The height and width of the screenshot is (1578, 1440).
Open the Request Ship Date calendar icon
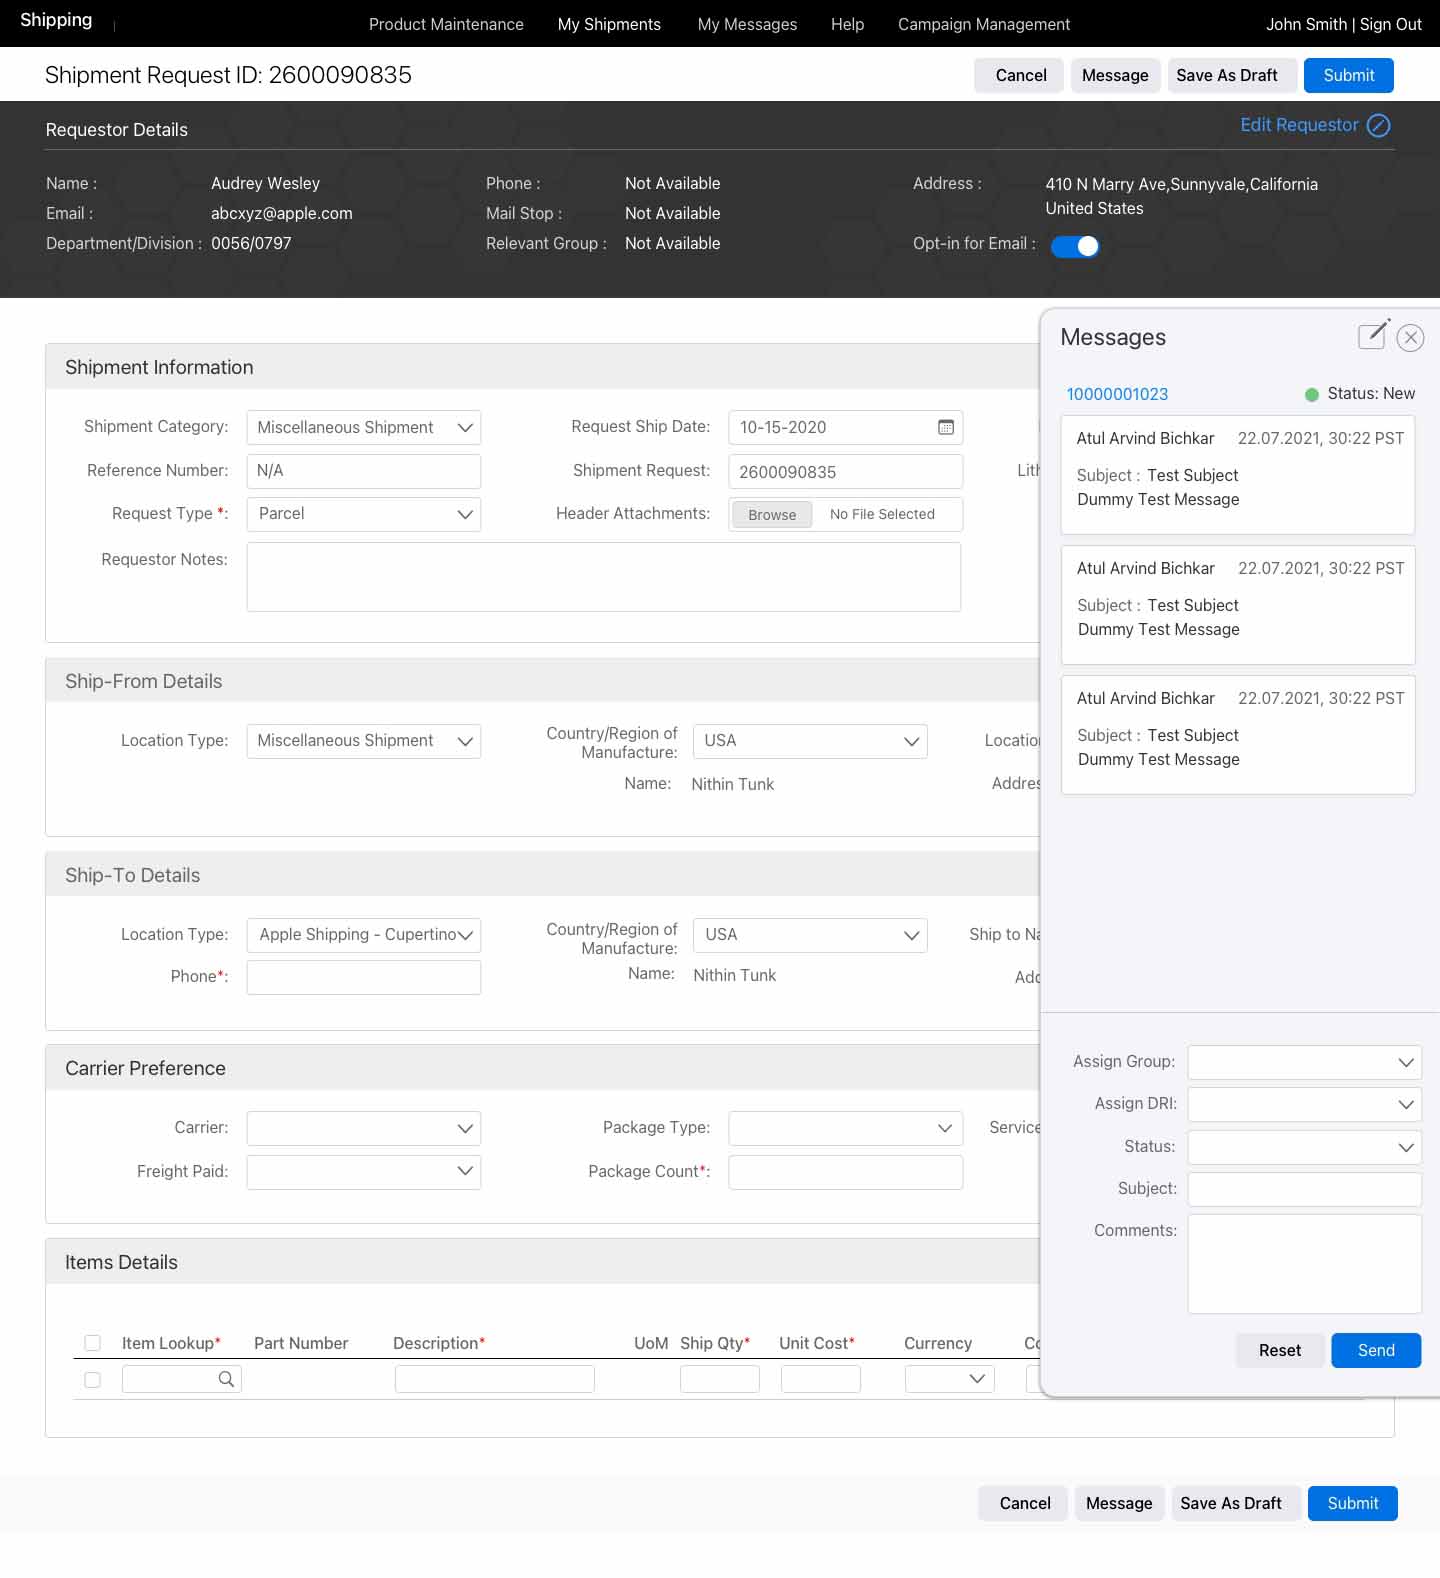[x=945, y=428]
